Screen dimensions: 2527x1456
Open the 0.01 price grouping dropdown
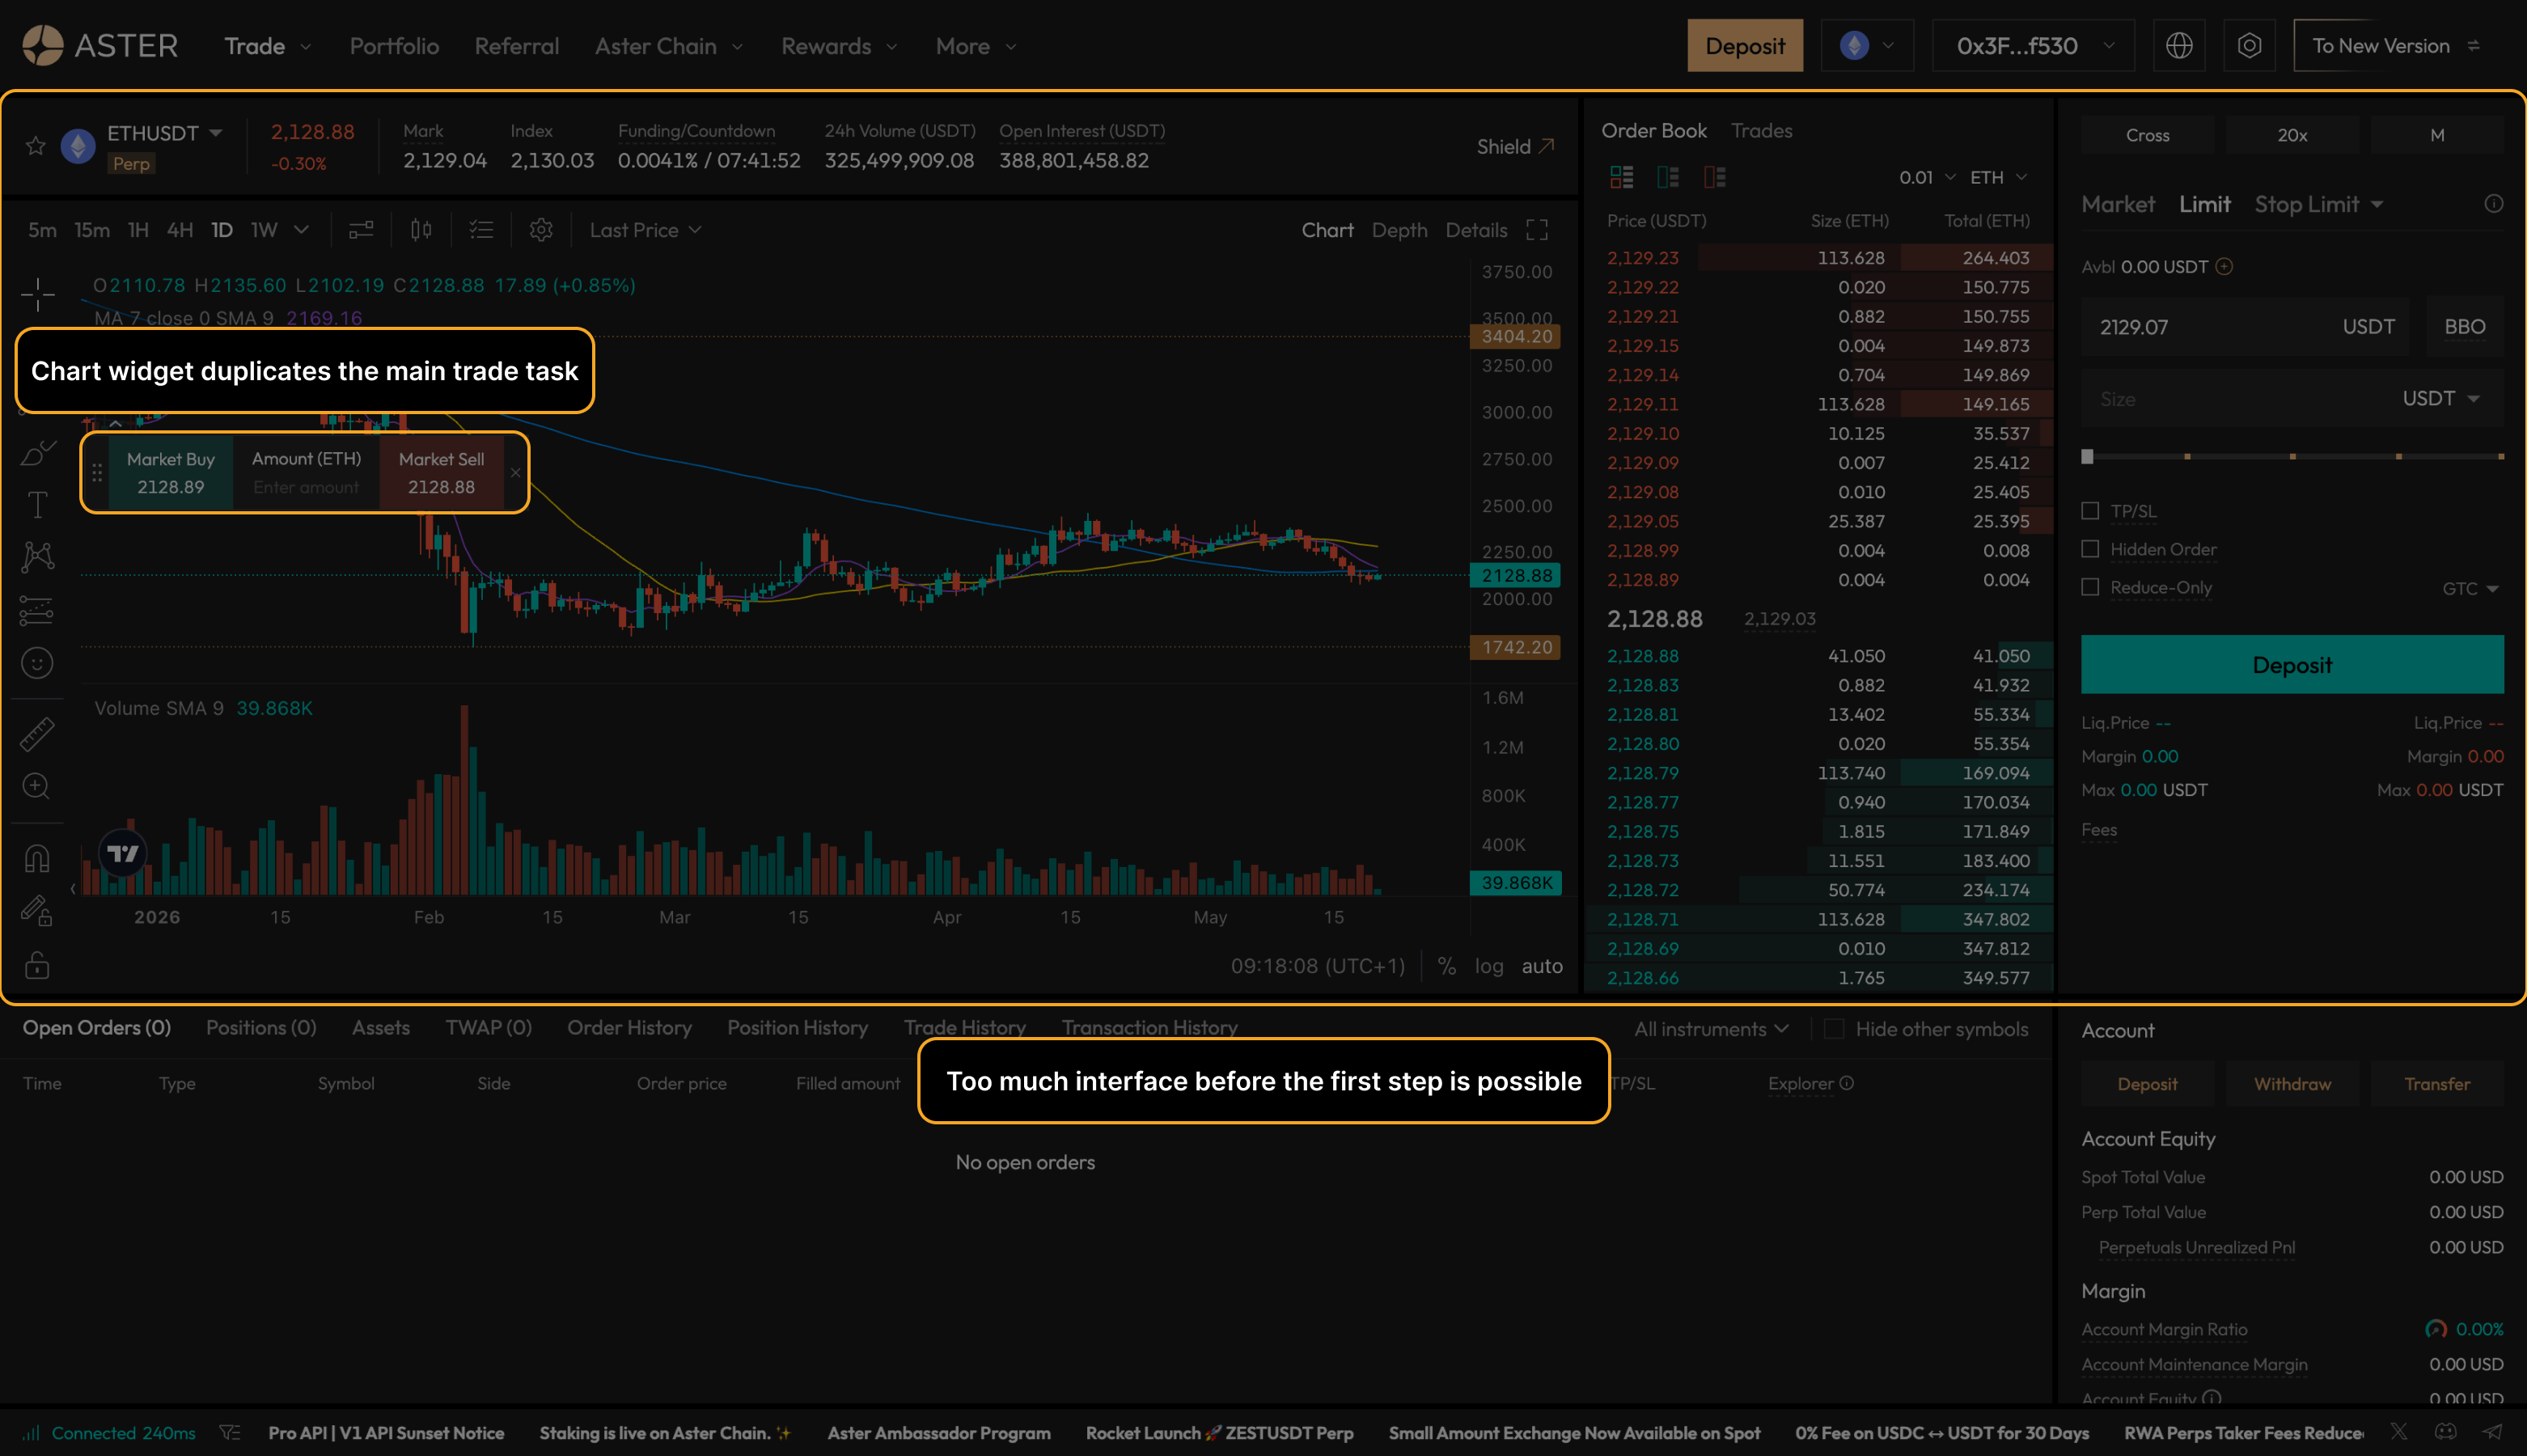coord(1927,177)
